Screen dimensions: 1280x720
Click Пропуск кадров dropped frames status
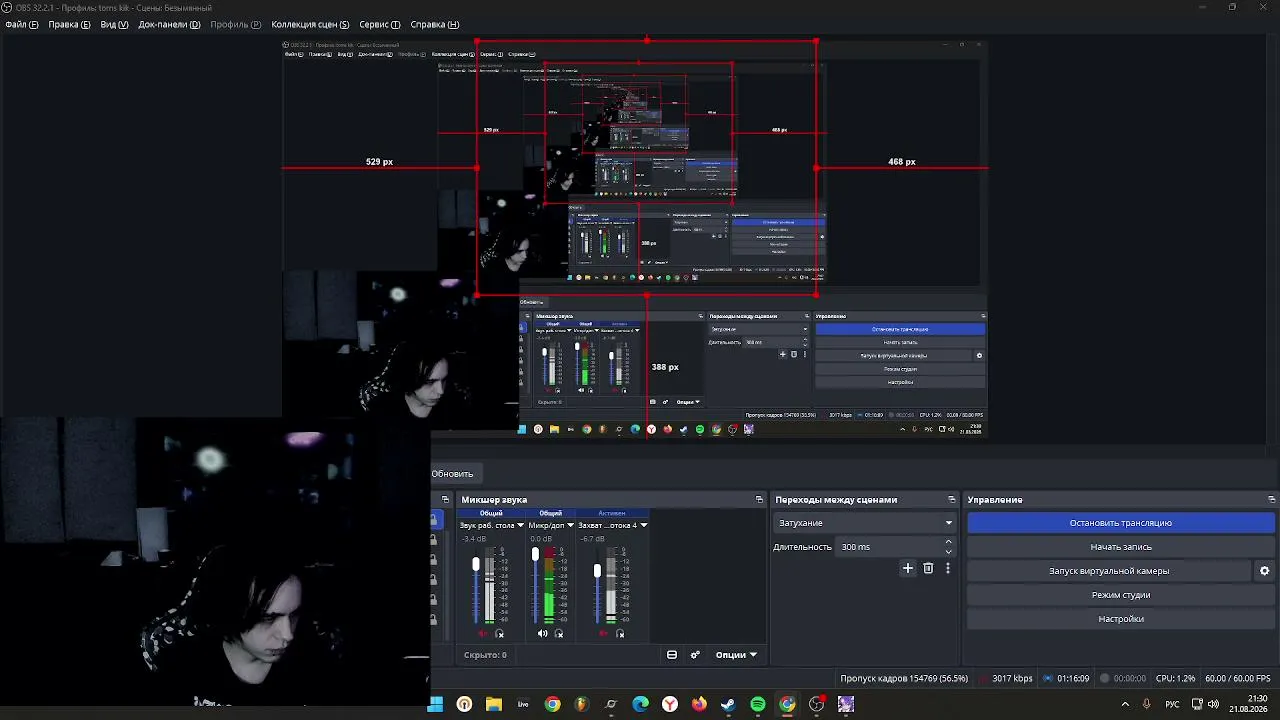click(904, 679)
